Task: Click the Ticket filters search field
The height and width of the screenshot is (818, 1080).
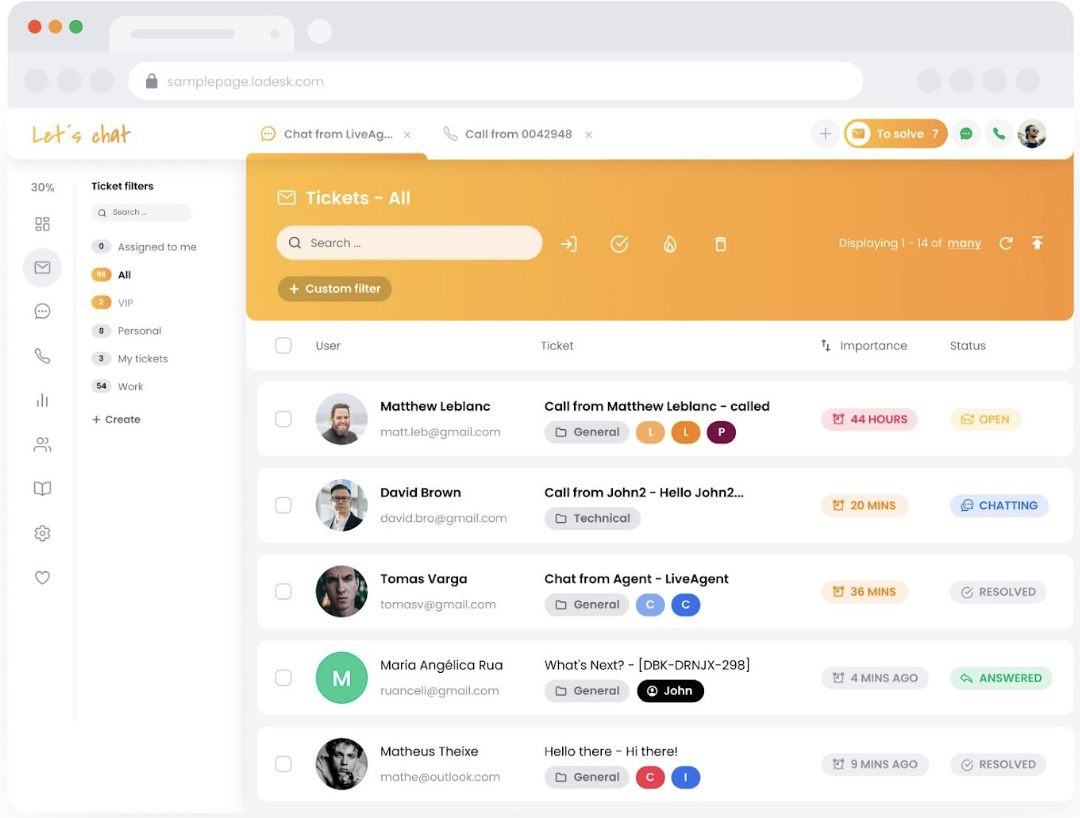Action: [141, 212]
